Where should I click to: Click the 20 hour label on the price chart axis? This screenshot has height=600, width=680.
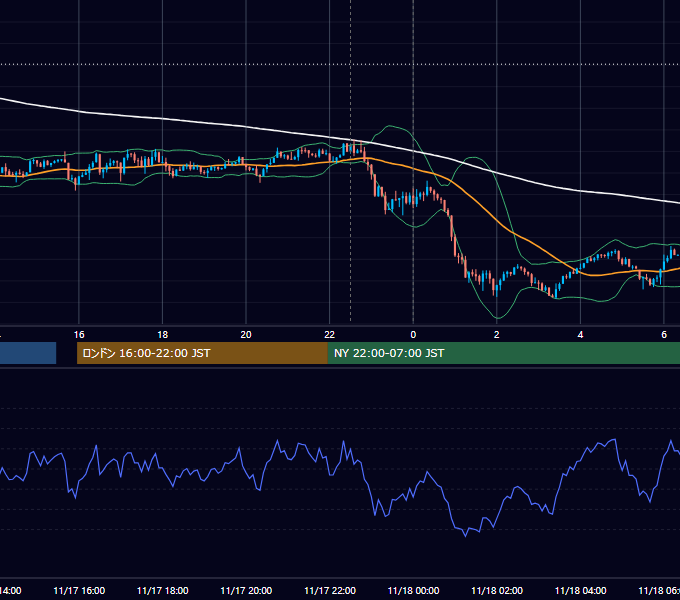coord(246,335)
